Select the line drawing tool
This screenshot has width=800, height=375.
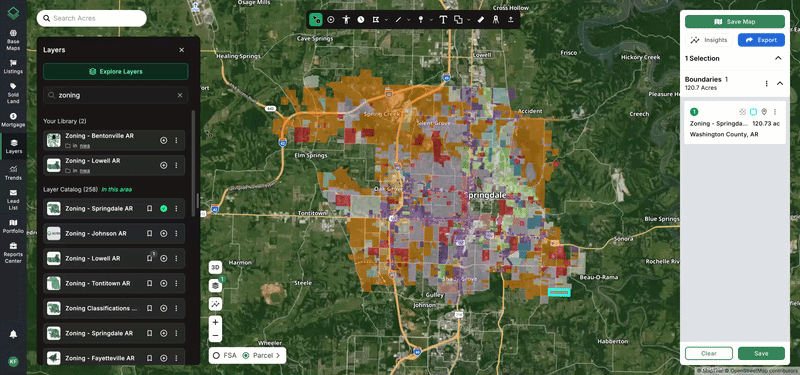[398, 20]
